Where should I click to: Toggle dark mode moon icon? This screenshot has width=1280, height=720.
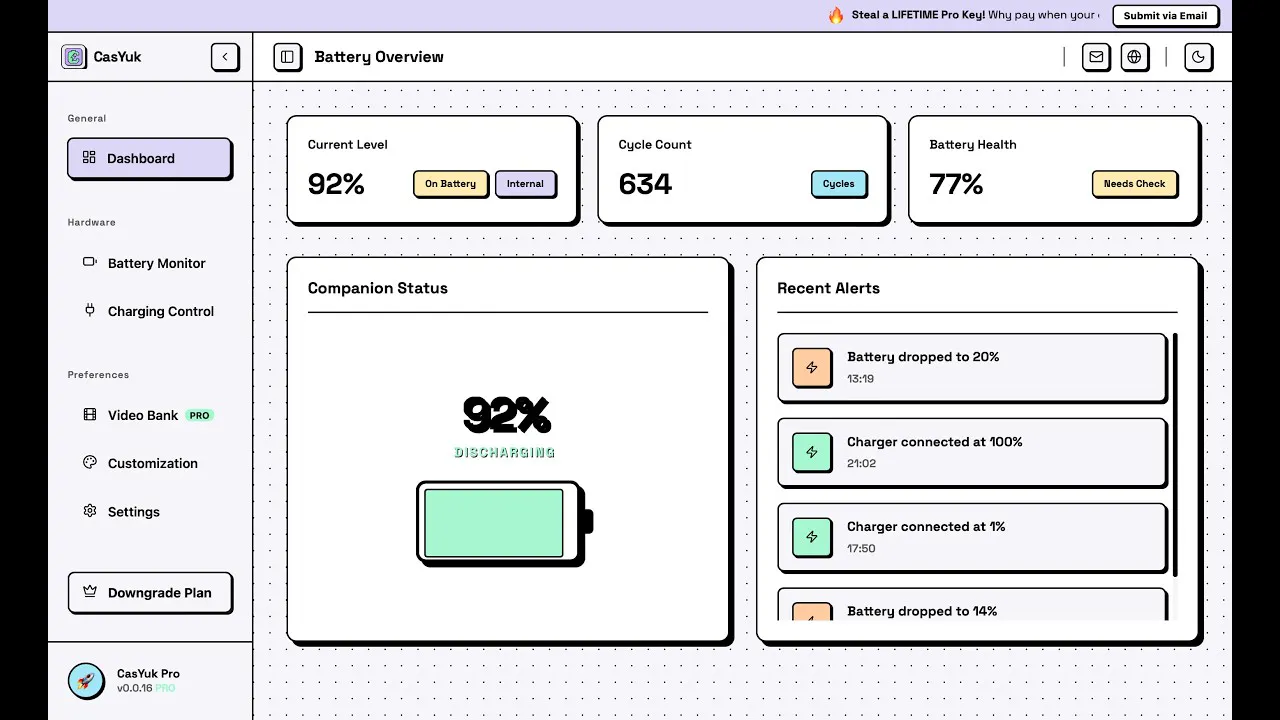1198,57
